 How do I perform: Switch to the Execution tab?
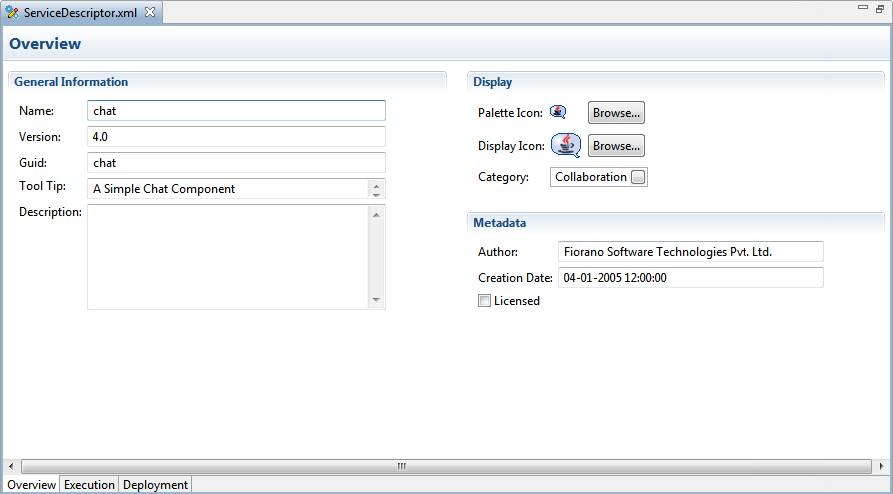pyautogui.click(x=89, y=485)
